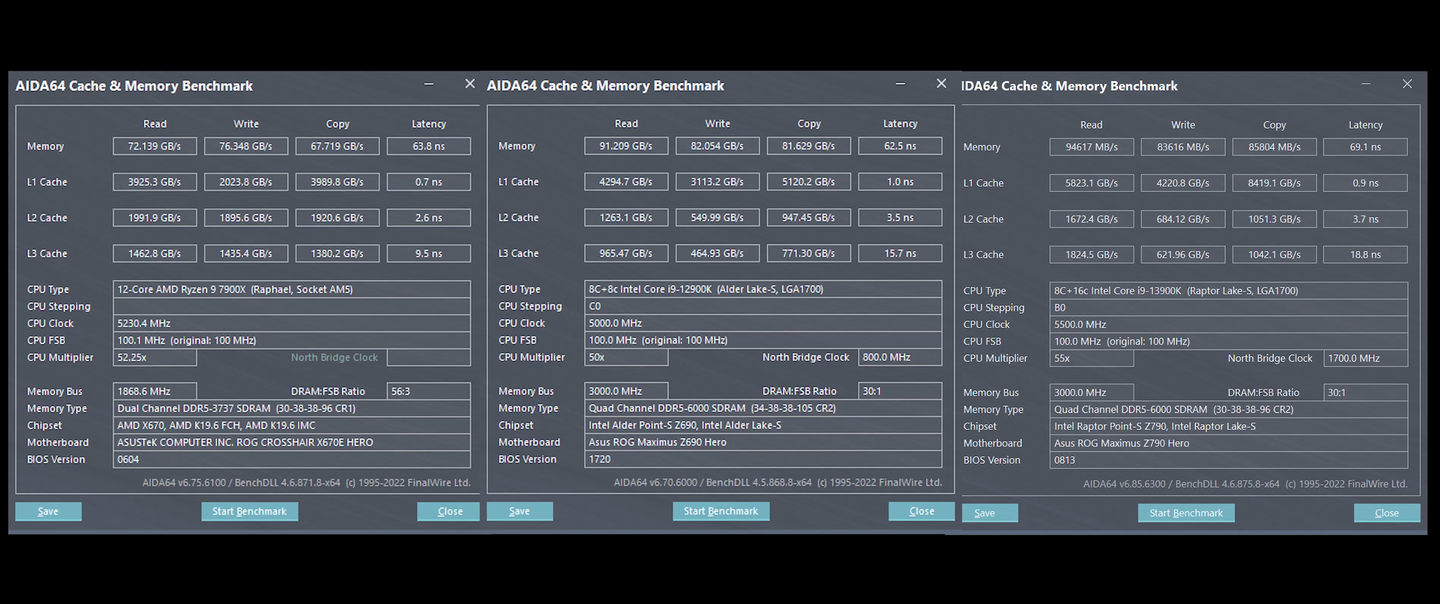Screen dimensions: 1440x604
Task: Click X on the i9-12900K benchmark window
Action: click(941, 84)
